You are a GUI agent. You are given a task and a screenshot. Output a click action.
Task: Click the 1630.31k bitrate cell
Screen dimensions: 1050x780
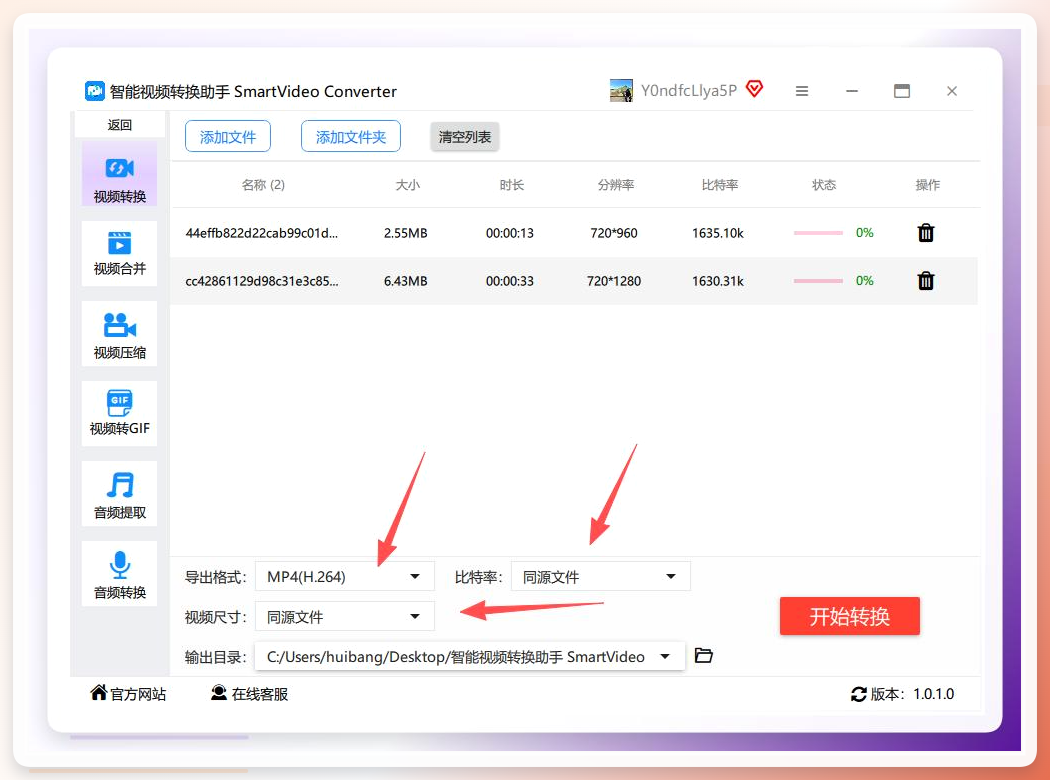point(718,281)
